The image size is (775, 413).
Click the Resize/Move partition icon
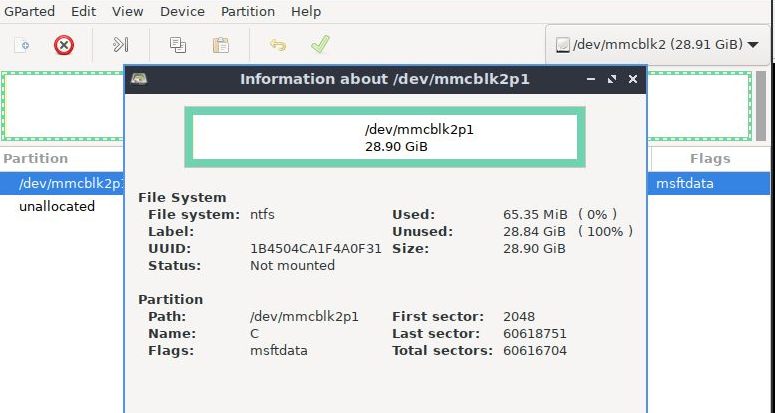[x=121, y=45]
